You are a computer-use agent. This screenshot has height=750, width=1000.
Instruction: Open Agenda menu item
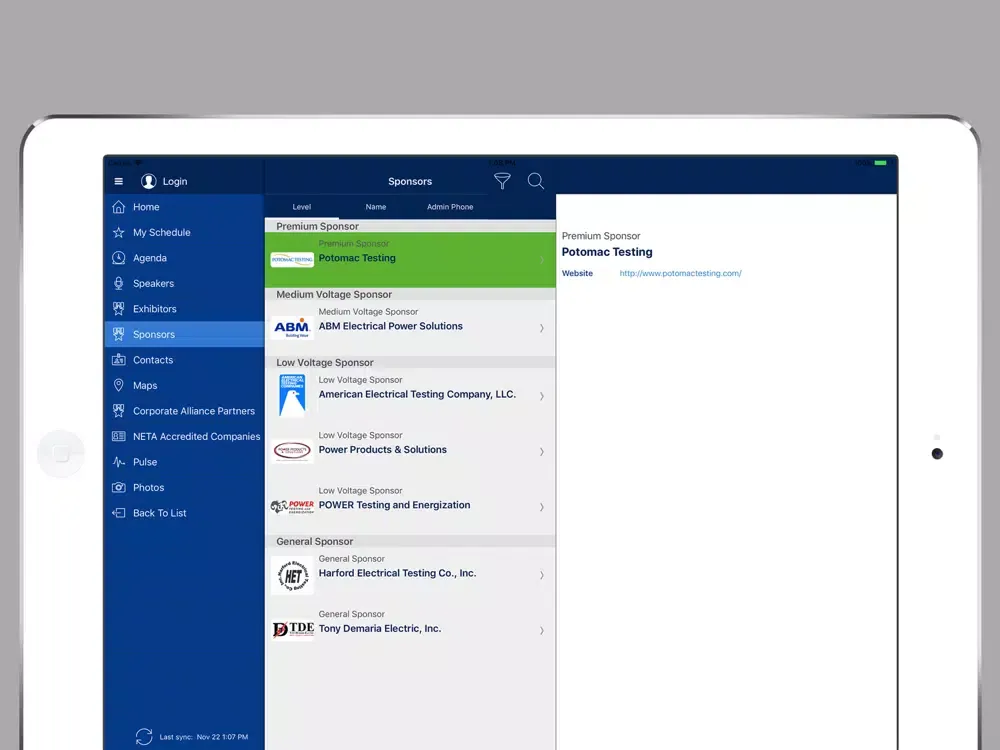click(x=184, y=258)
